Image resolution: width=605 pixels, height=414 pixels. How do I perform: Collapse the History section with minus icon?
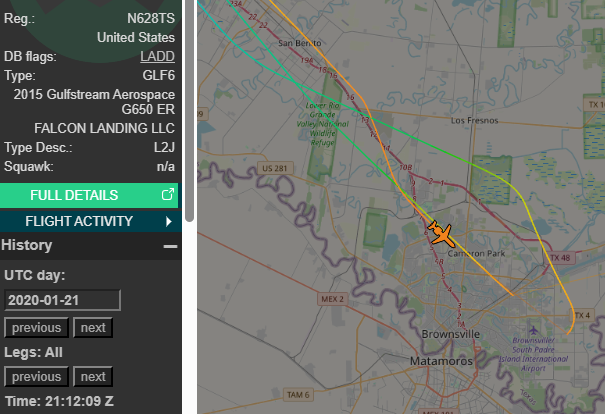(170, 246)
